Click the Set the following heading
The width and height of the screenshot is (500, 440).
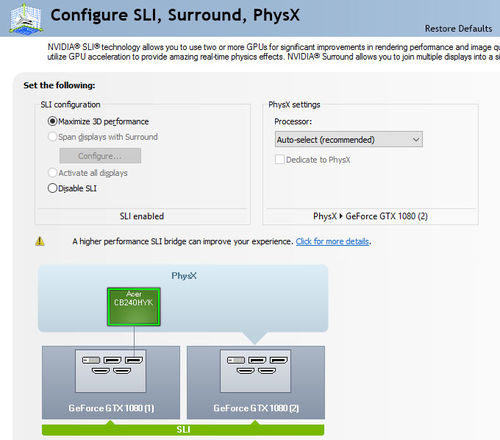(x=59, y=85)
